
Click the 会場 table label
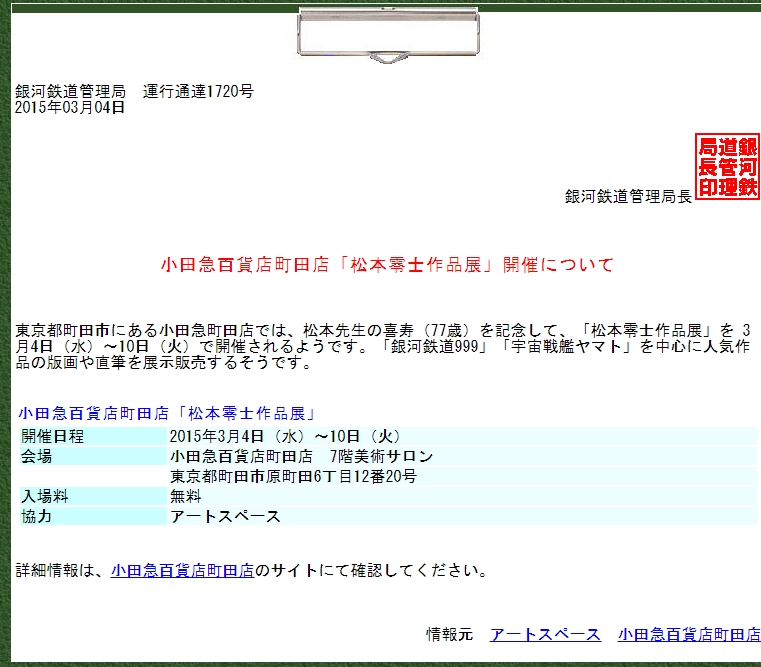point(93,456)
